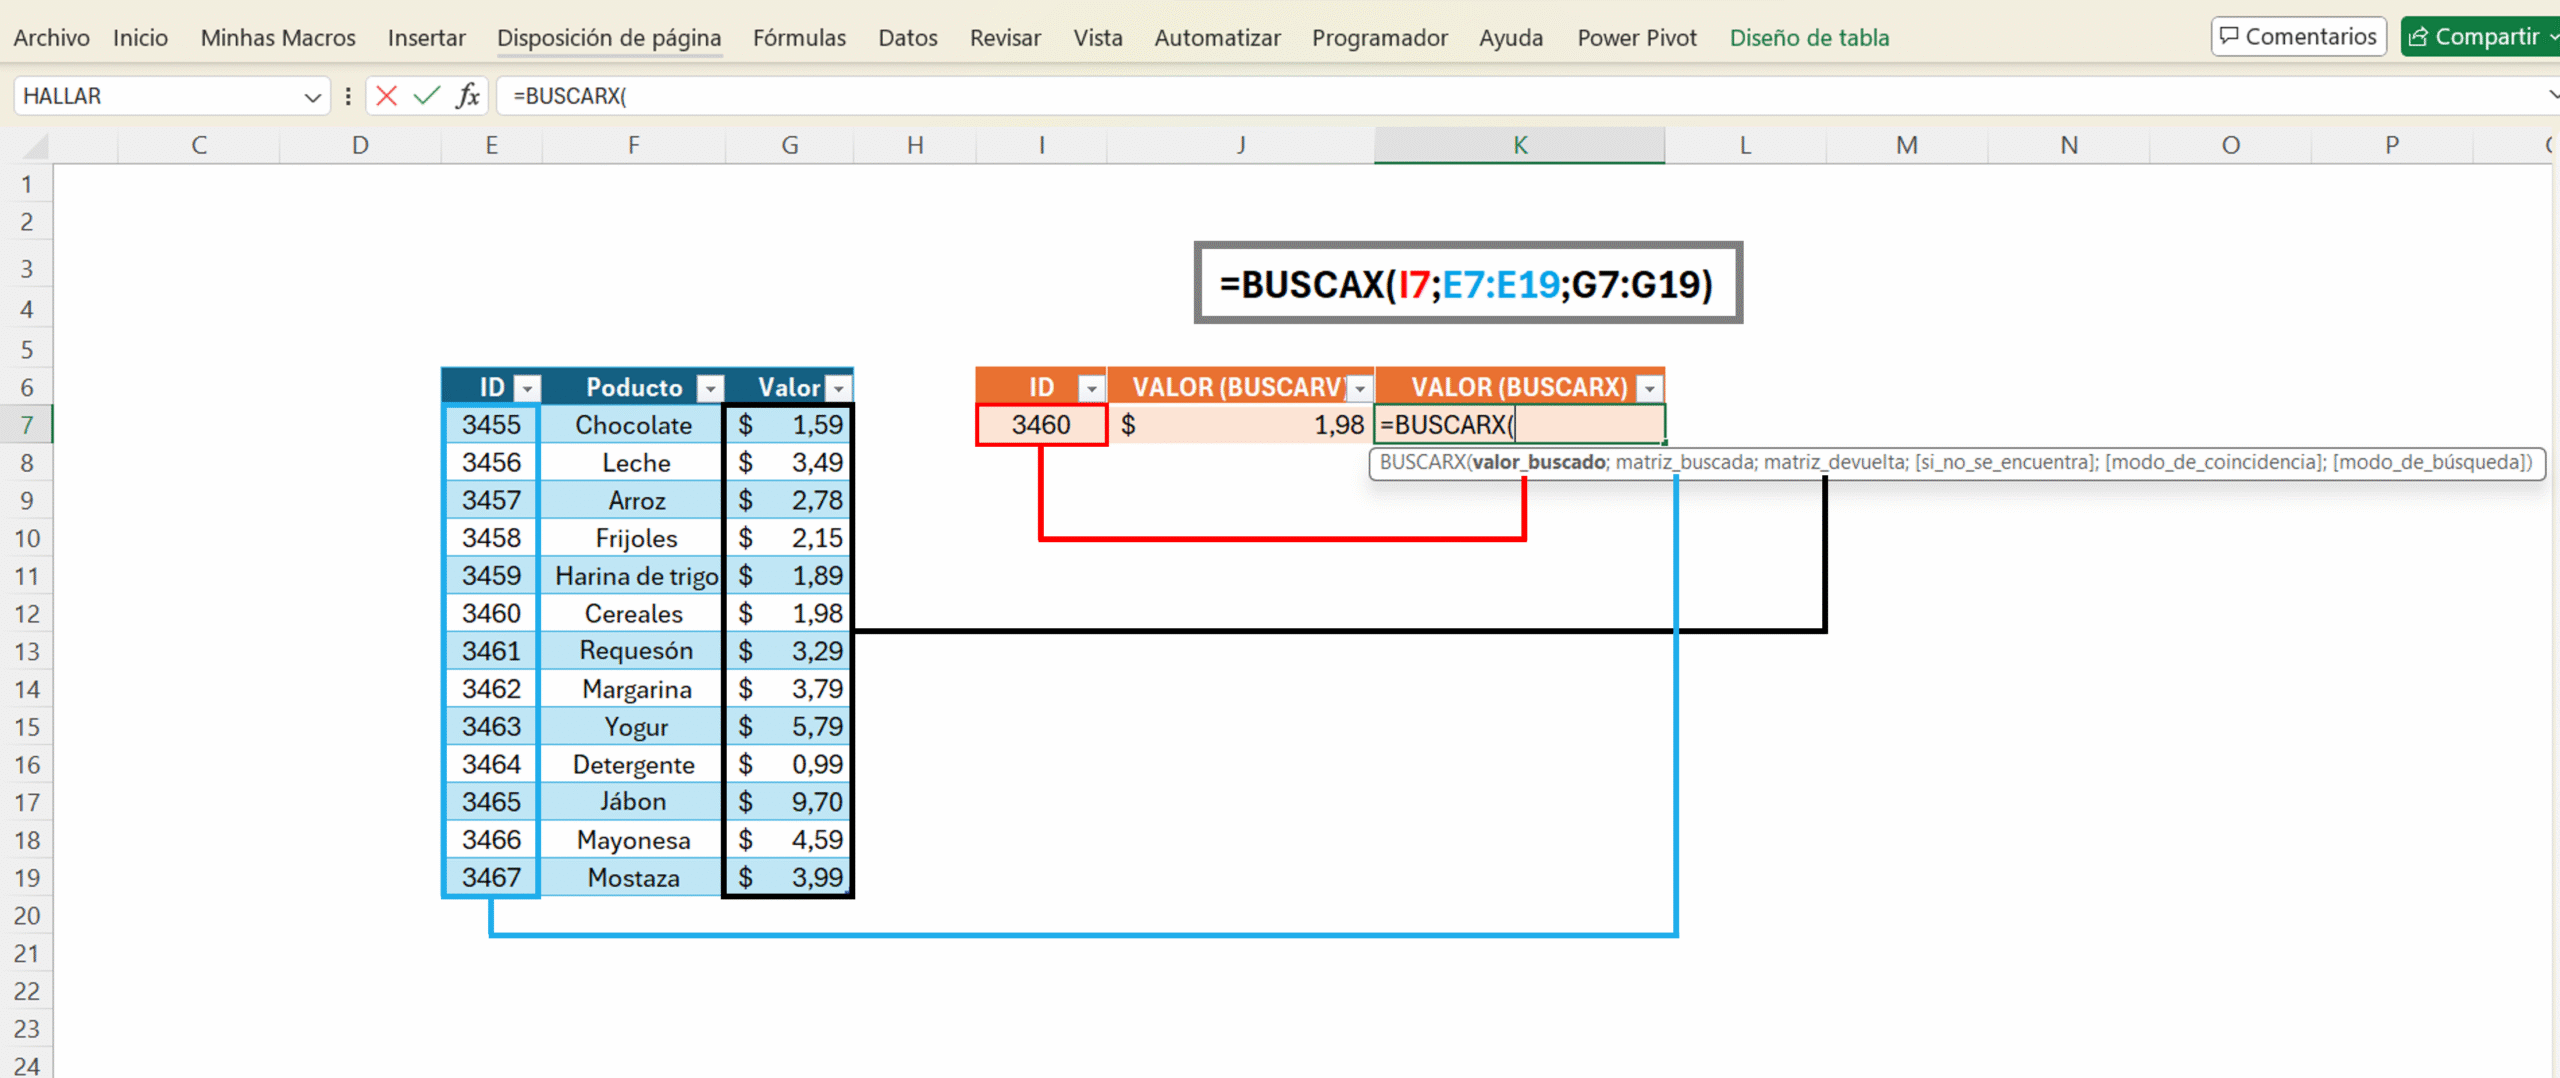Switch to the Automatizar tab

click(1217, 38)
